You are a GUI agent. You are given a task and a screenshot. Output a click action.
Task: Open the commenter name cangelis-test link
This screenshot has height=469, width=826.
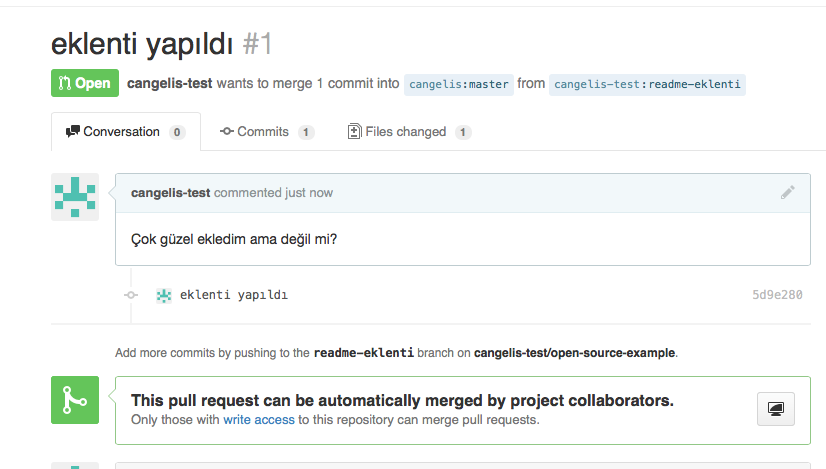pyautogui.click(x=170, y=192)
